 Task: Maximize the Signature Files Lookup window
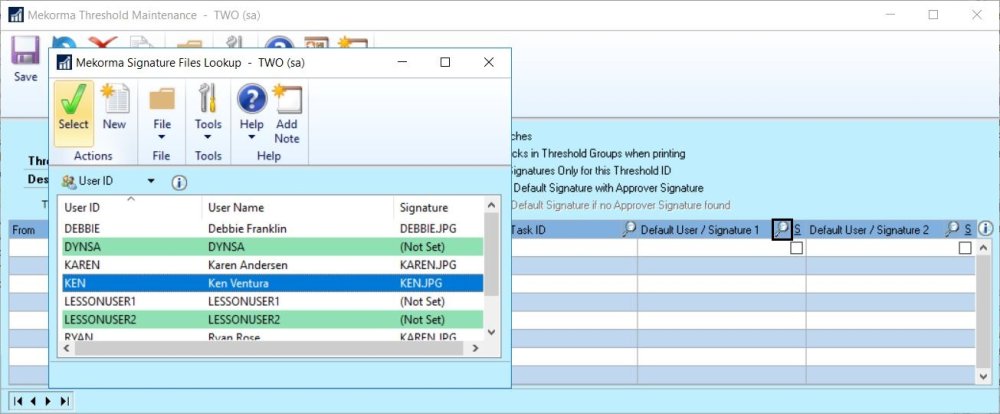pyautogui.click(x=445, y=63)
